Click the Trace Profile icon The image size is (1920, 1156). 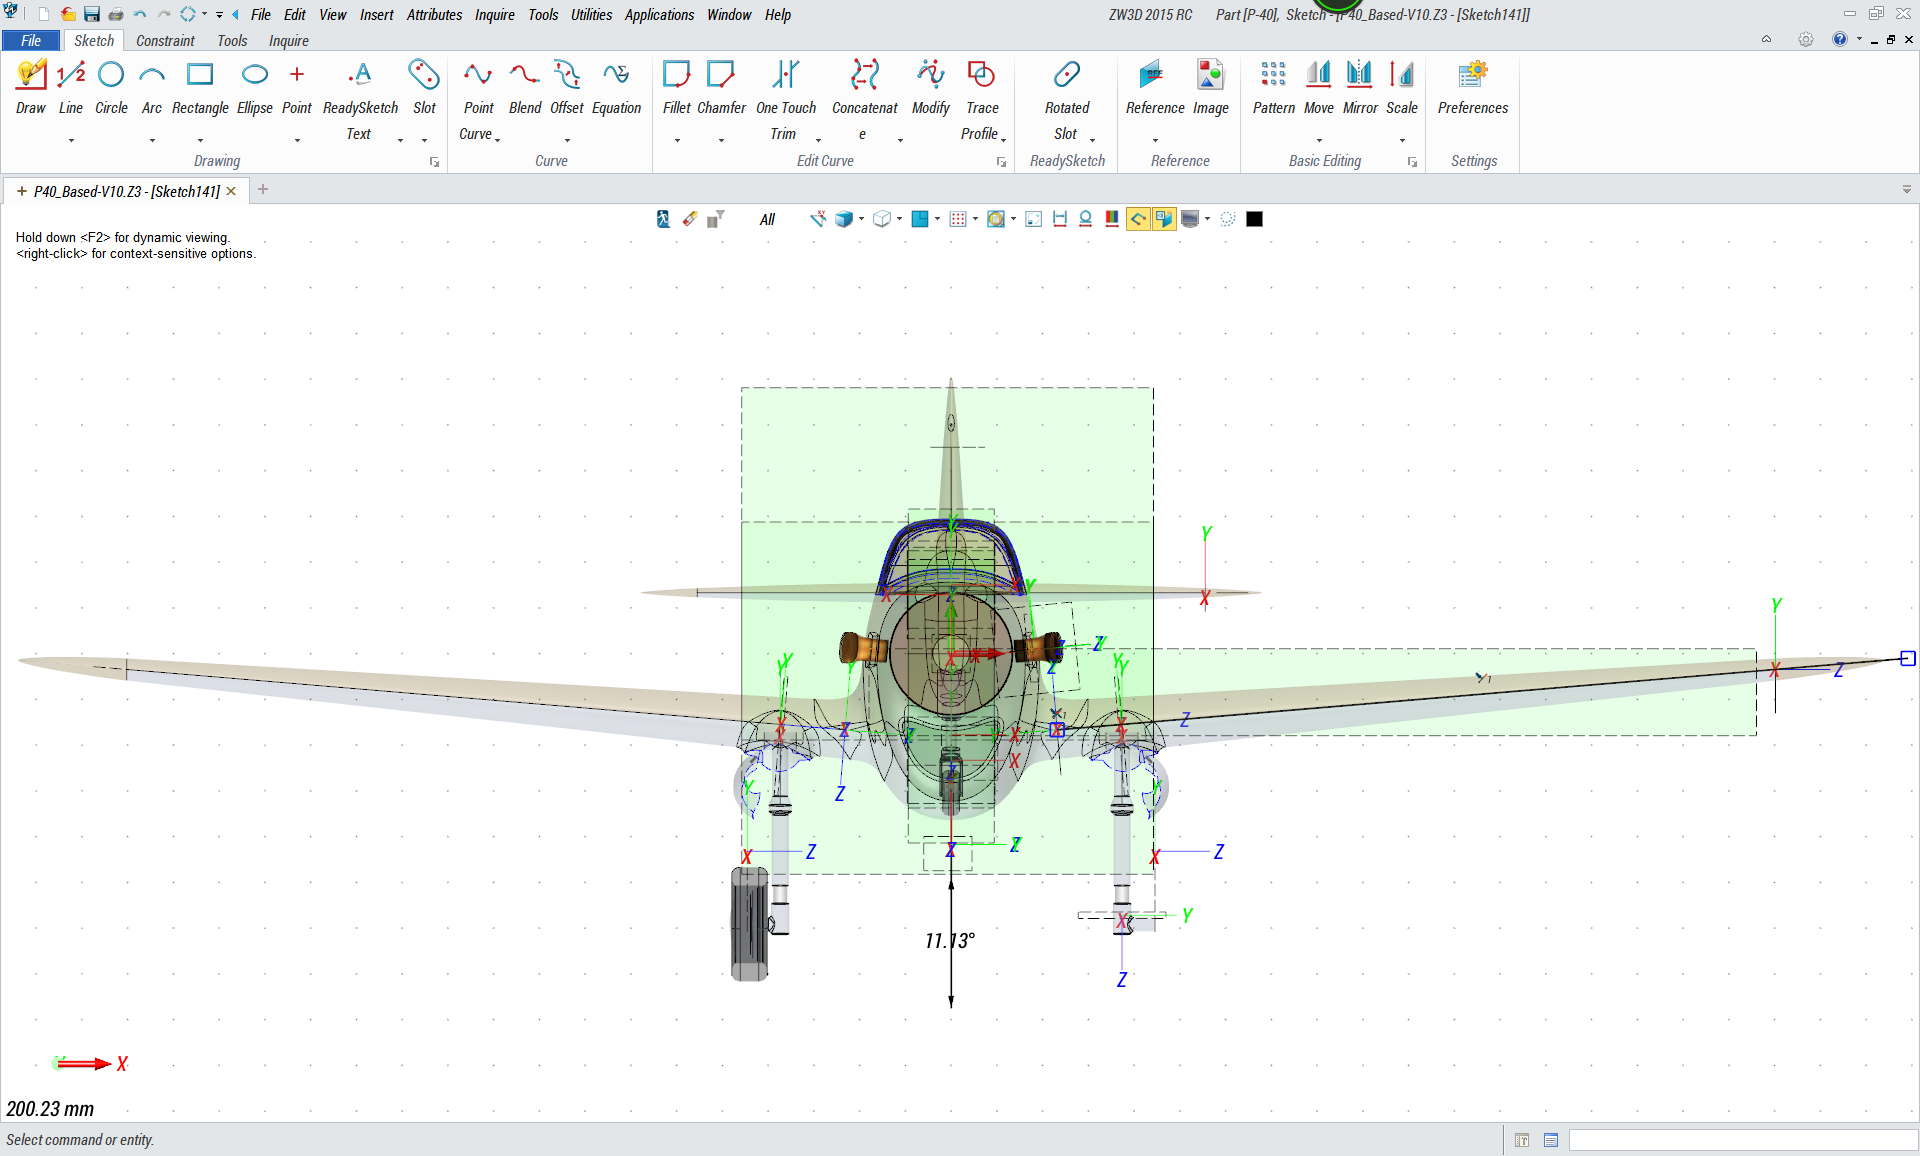[x=981, y=75]
